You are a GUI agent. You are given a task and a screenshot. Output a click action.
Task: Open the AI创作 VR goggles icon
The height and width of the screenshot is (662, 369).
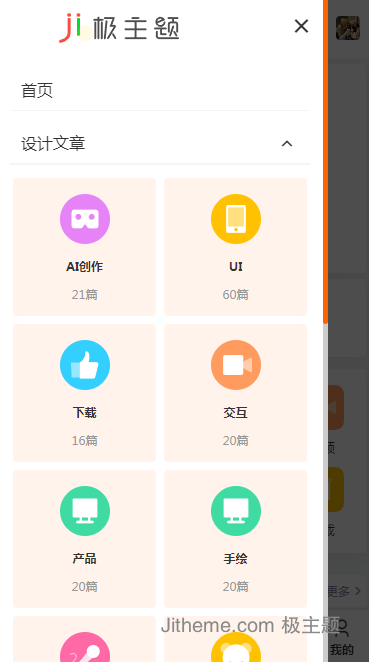click(85, 219)
